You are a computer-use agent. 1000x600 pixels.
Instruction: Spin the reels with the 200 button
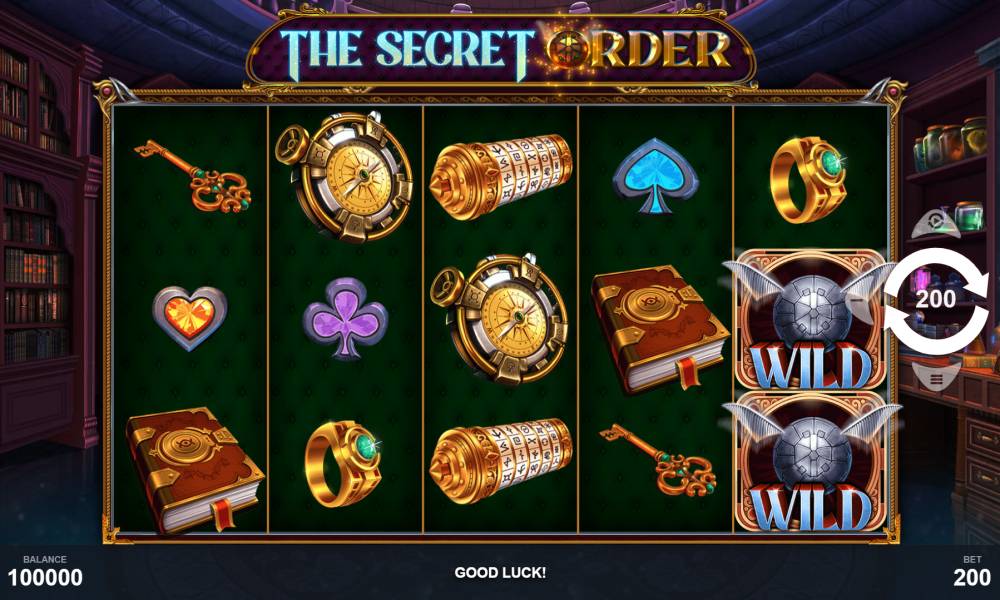[x=936, y=298]
